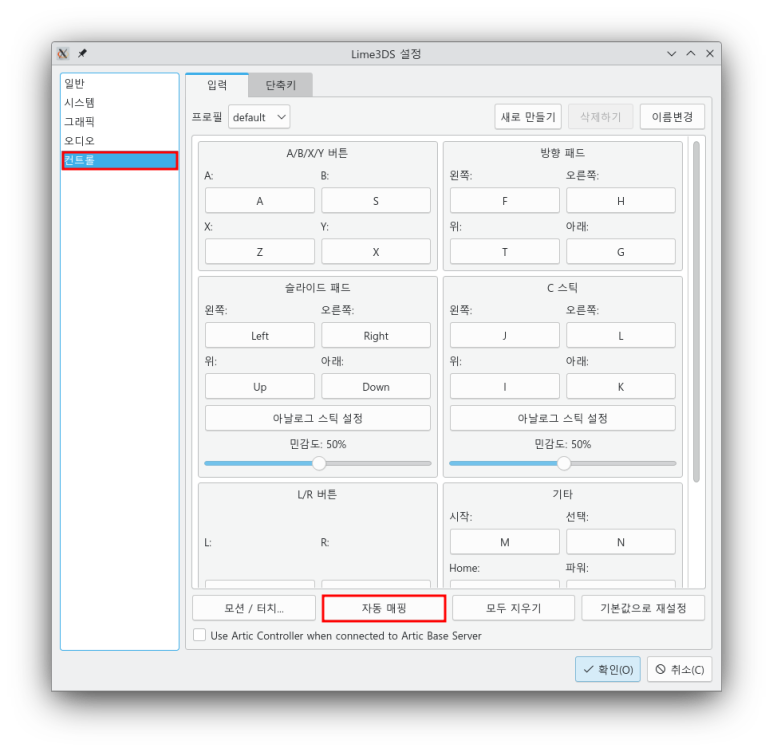Rebind slide pad Up mapping
The height and width of the screenshot is (752, 773).
pos(260,387)
